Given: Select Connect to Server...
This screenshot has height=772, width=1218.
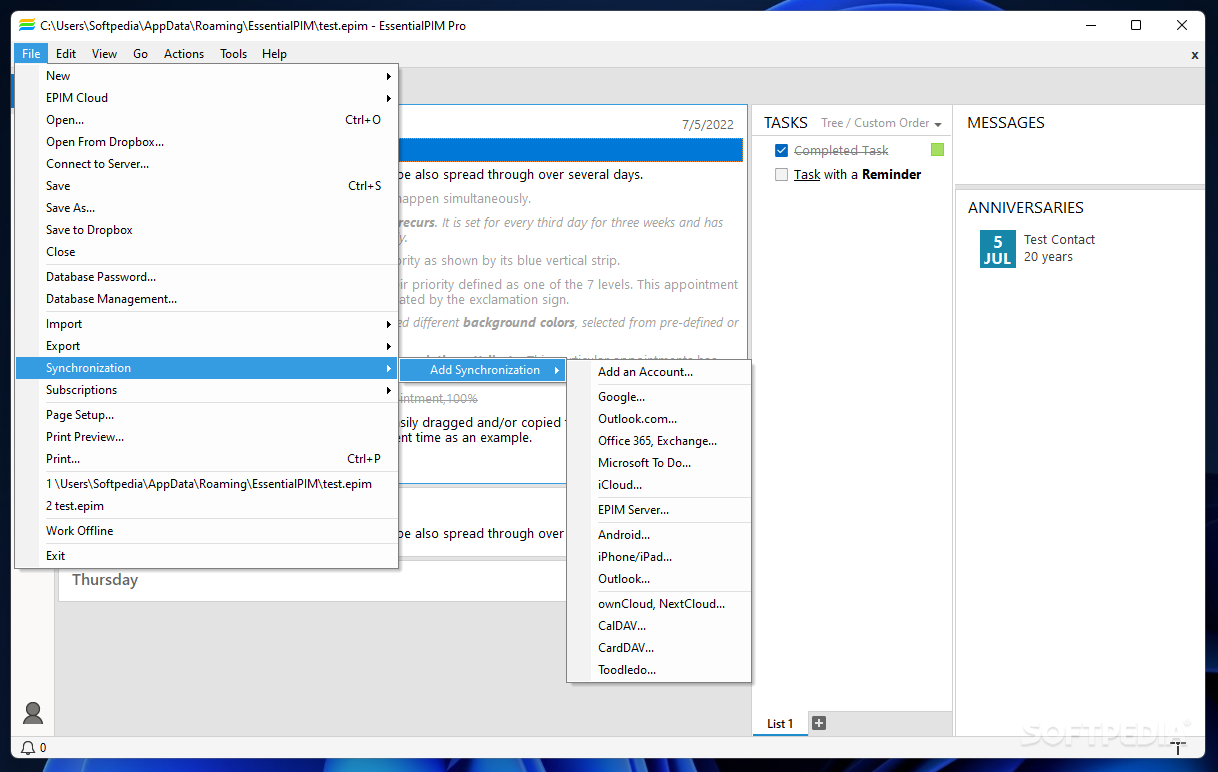Looking at the screenshot, I should (x=207, y=164).
